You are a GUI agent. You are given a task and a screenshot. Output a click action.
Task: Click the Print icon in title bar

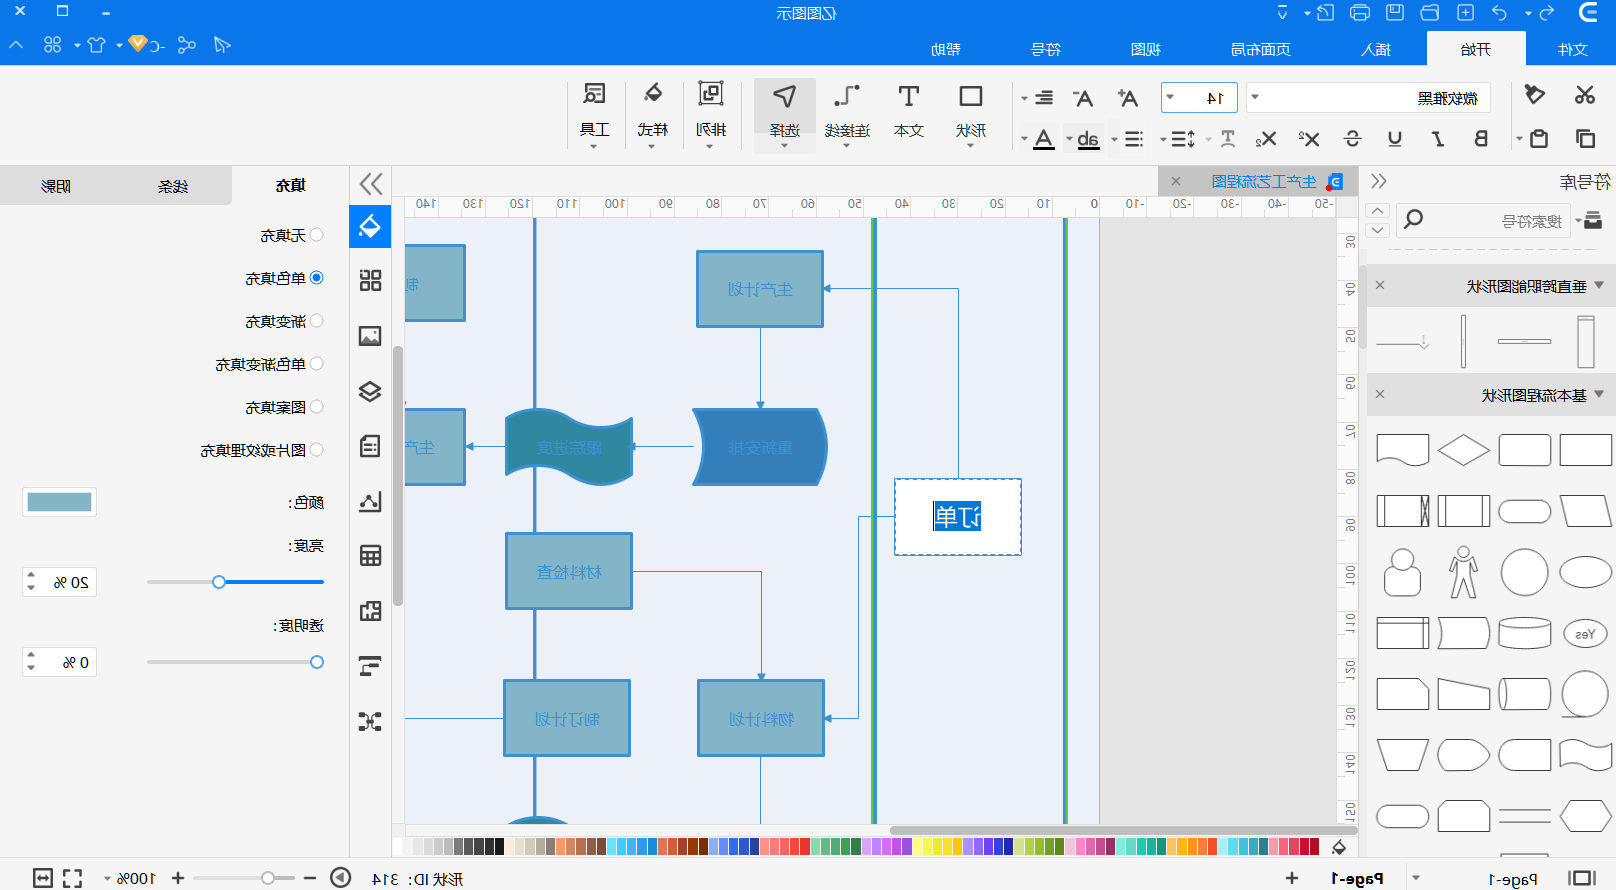pyautogui.click(x=1360, y=12)
